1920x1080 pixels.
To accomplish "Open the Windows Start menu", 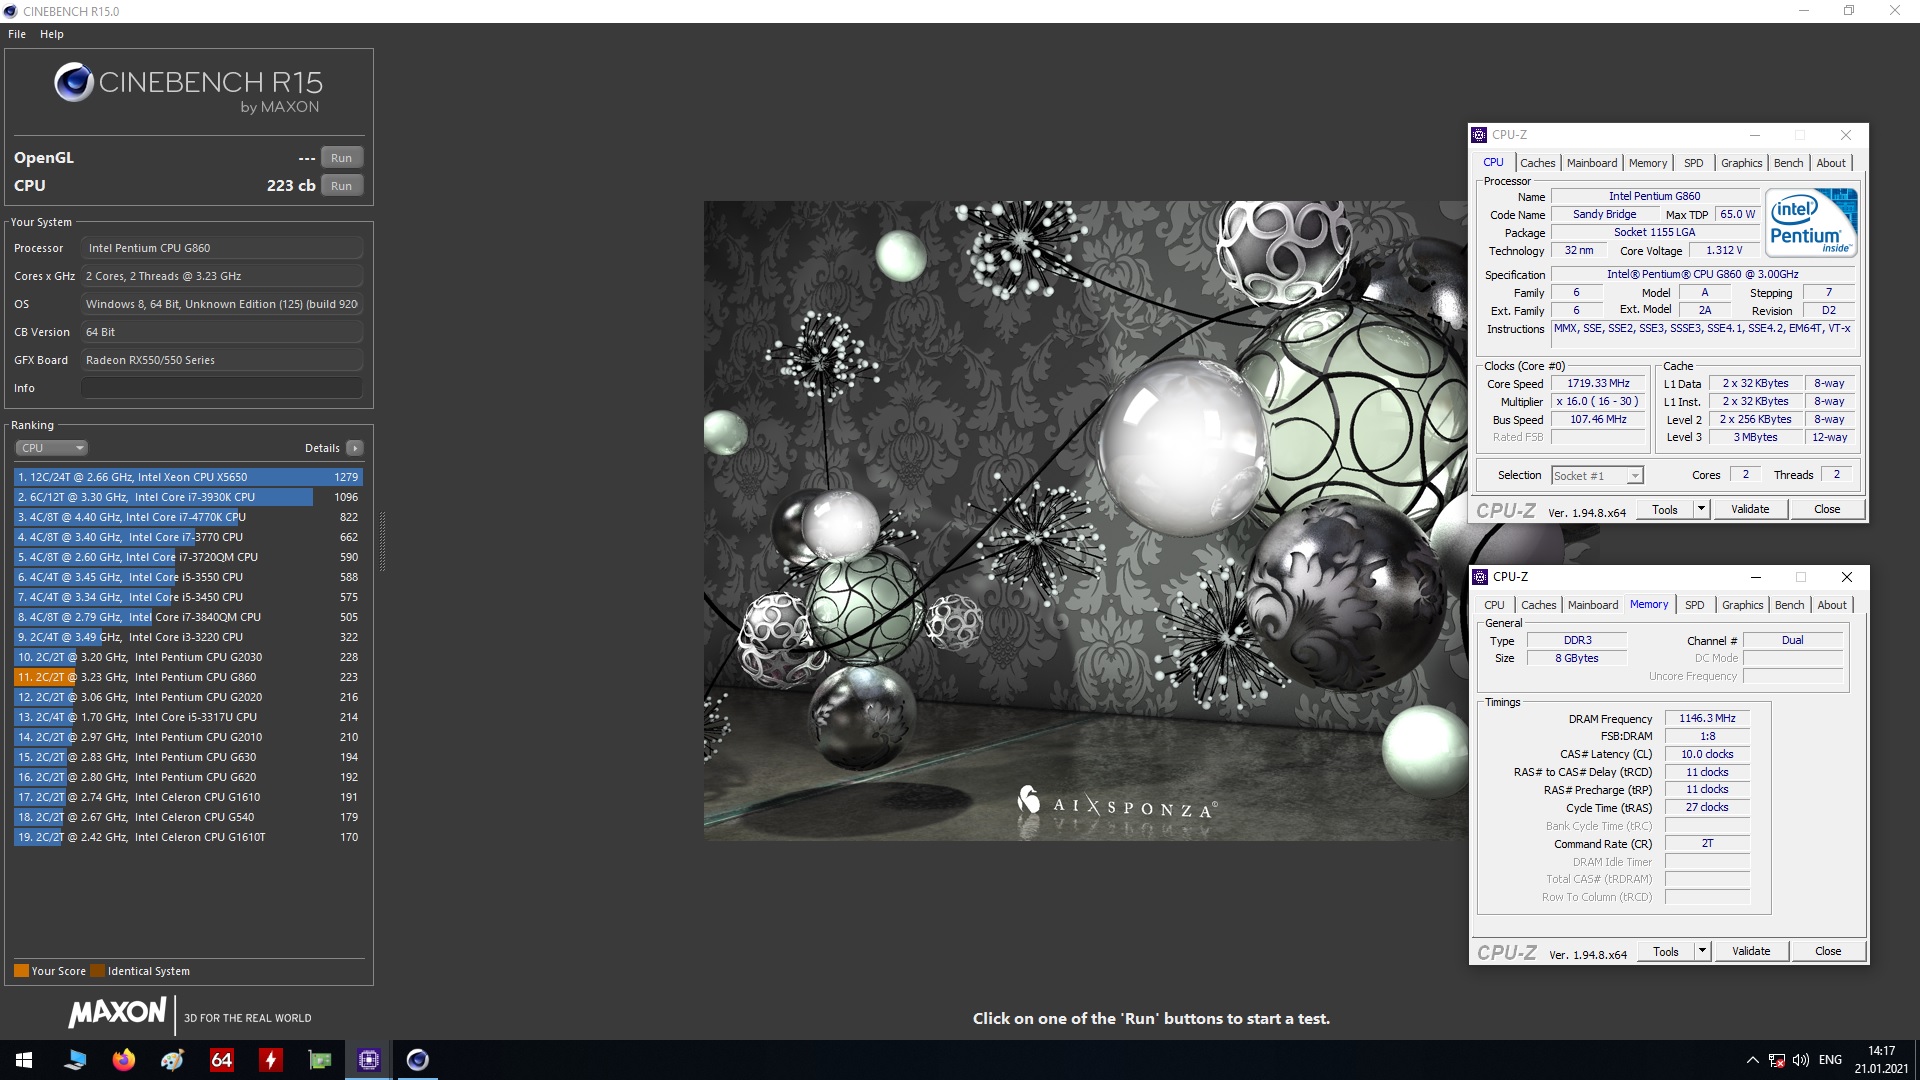I will coord(24,1060).
